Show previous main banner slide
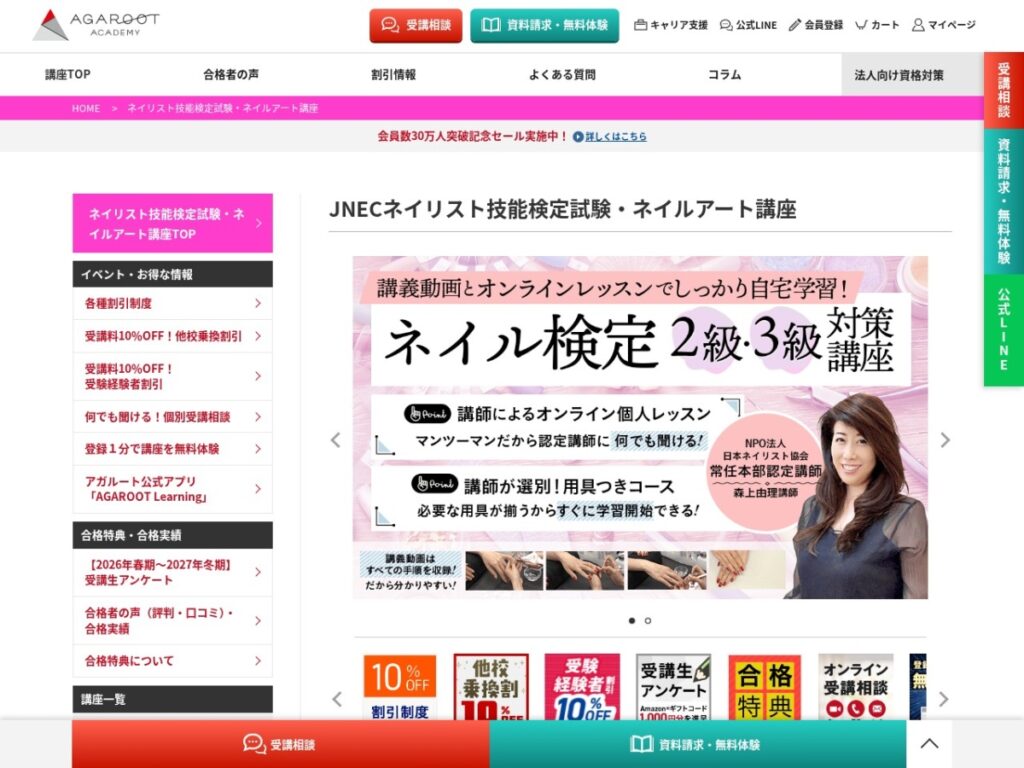The width and height of the screenshot is (1024, 768). [336, 440]
